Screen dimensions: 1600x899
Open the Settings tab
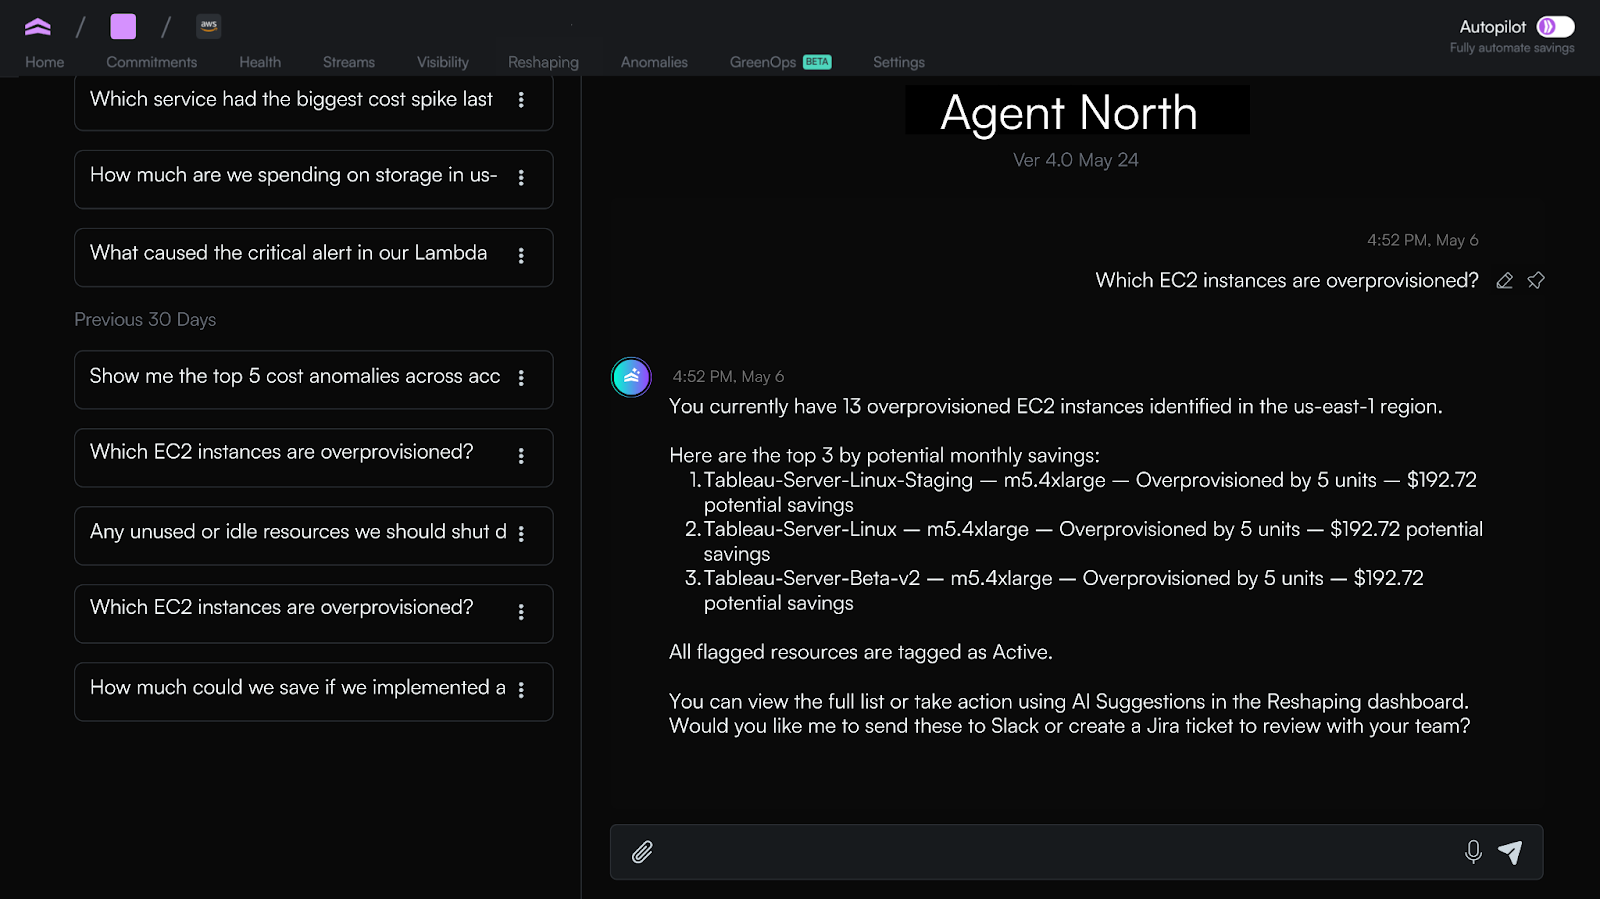click(x=899, y=62)
